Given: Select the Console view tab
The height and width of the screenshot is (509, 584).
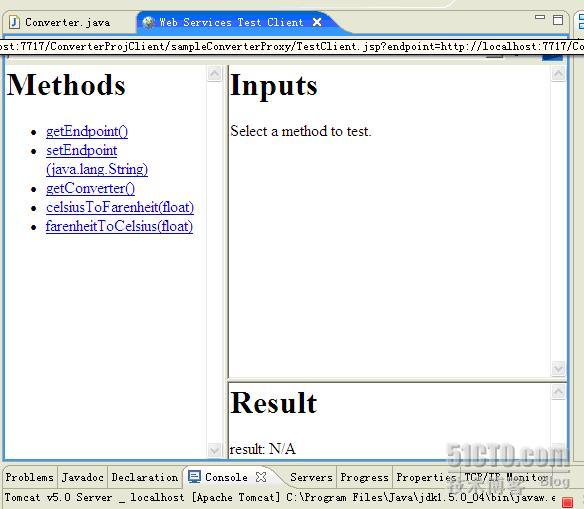Looking at the screenshot, I should [226, 477].
